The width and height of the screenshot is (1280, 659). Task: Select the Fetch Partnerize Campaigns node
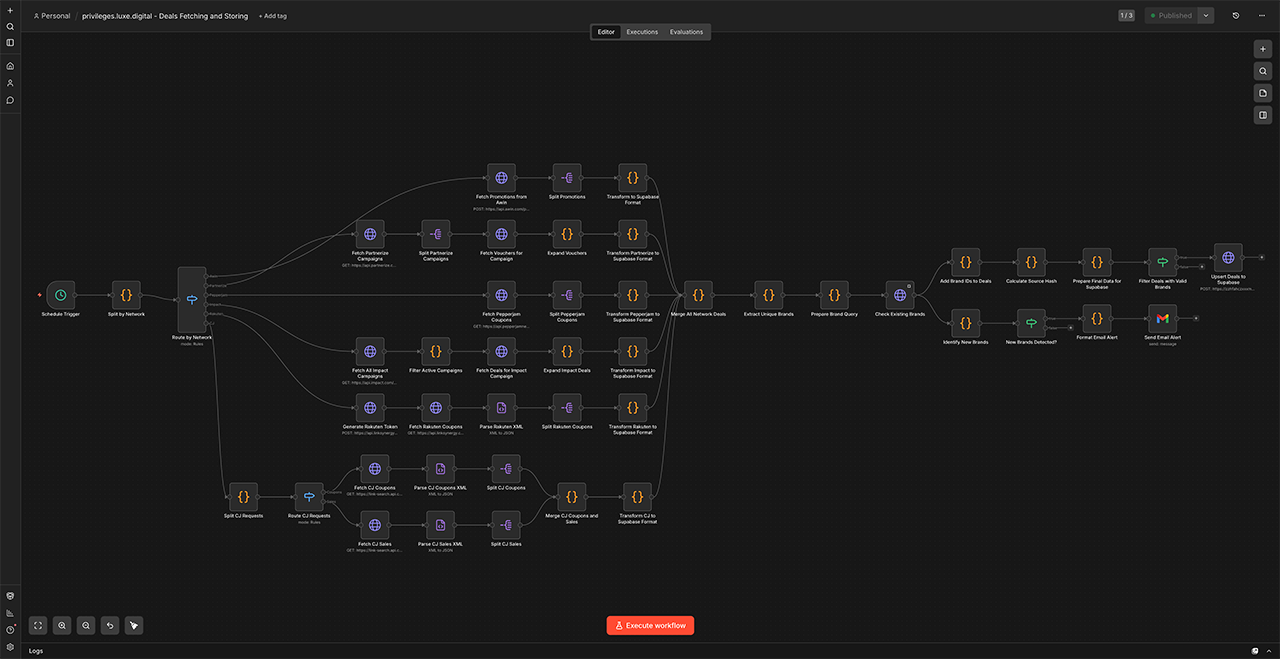(370, 235)
